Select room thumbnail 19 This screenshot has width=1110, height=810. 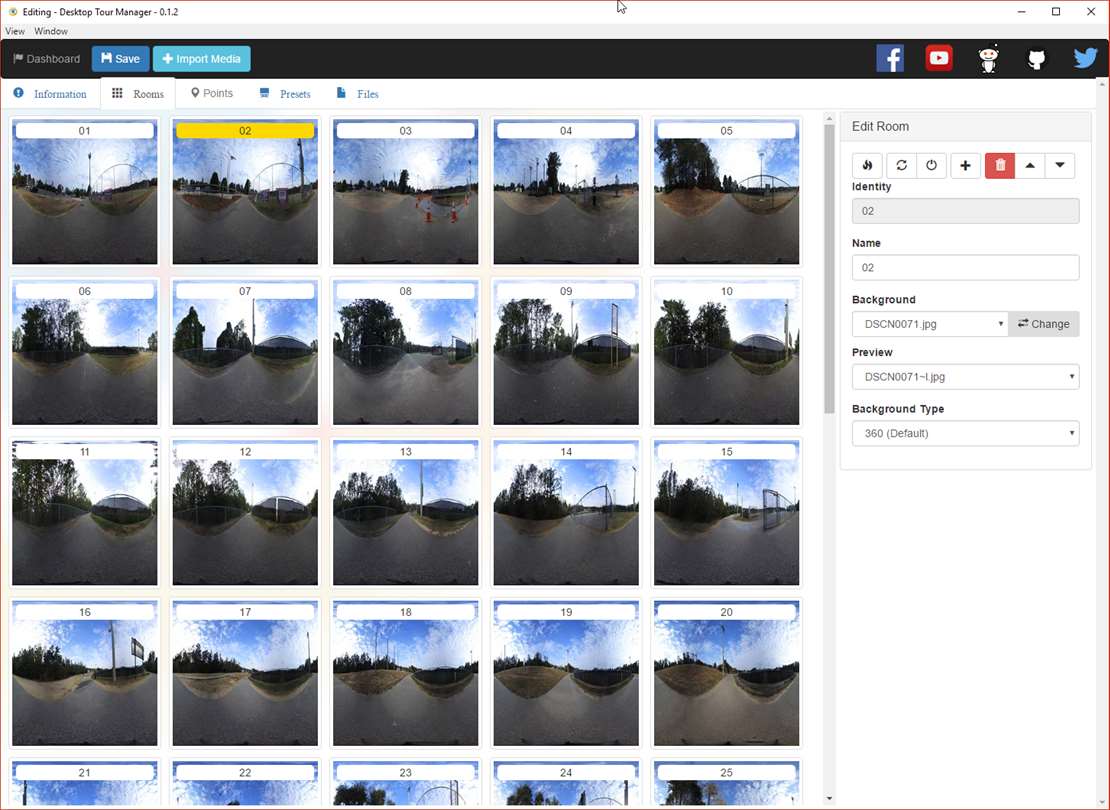point(566,673)
